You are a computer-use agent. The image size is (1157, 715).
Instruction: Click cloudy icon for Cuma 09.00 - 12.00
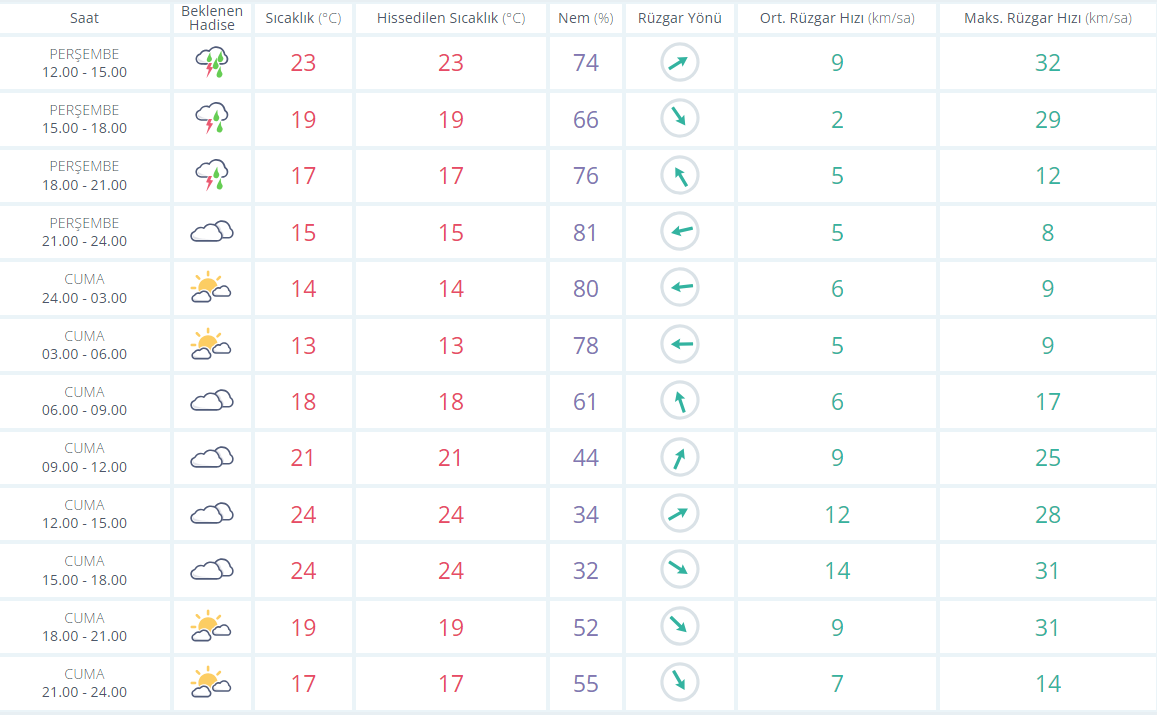point(212,457)
